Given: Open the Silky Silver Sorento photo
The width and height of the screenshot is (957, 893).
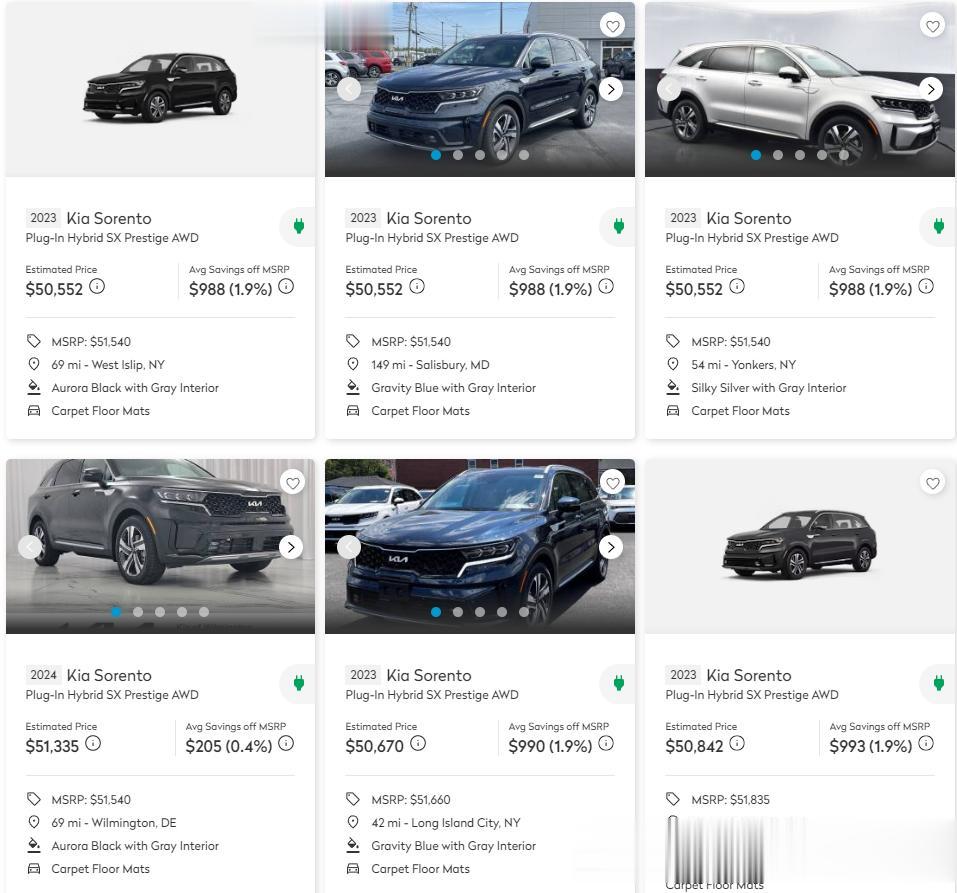Looking at the screenshot, I should point(800,89).
